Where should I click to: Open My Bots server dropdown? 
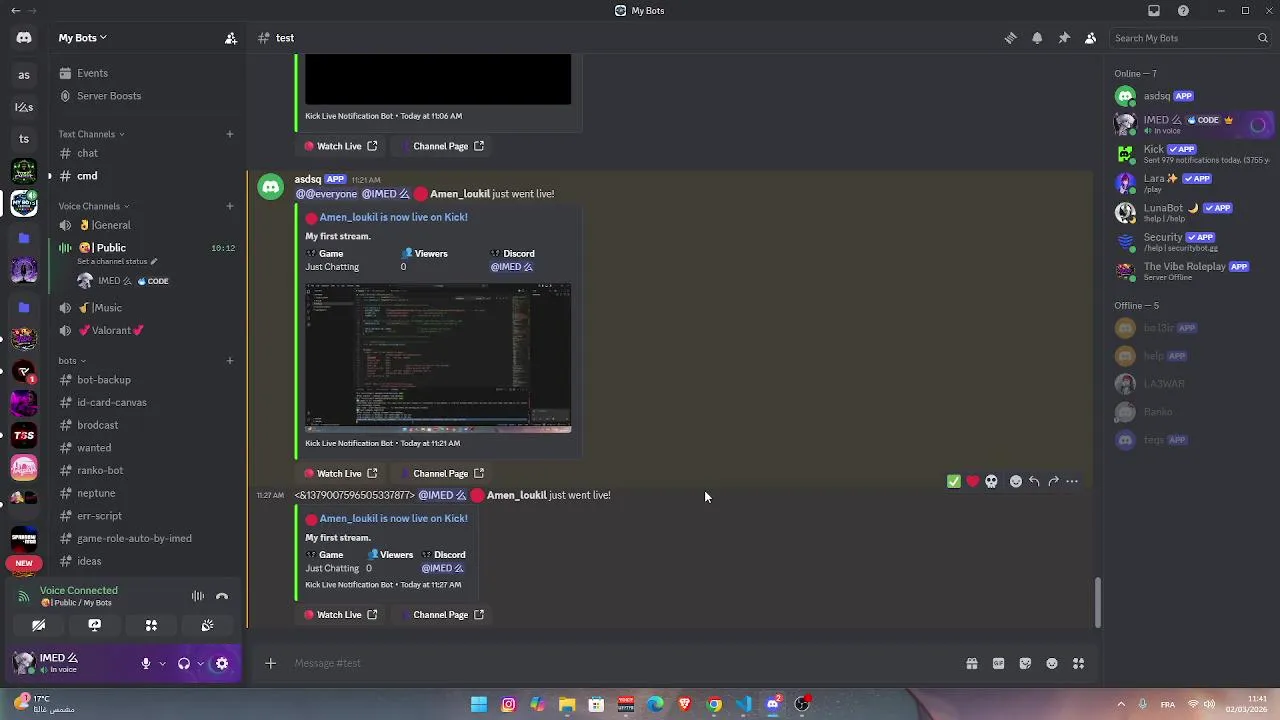[83, 38]
